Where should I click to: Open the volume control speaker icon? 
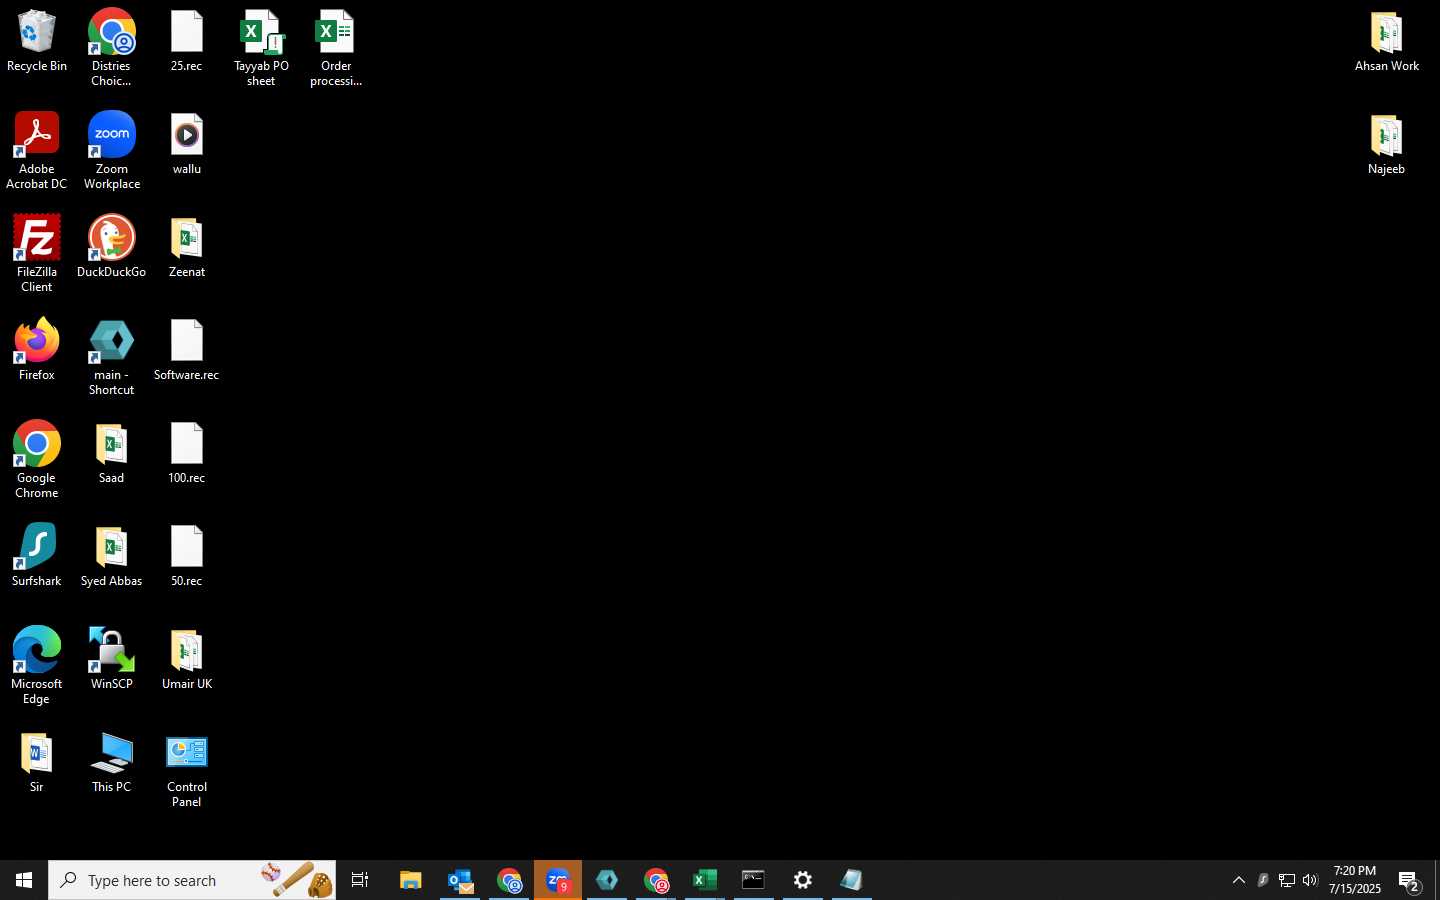pyautogui.click(x=1311, y=880)
